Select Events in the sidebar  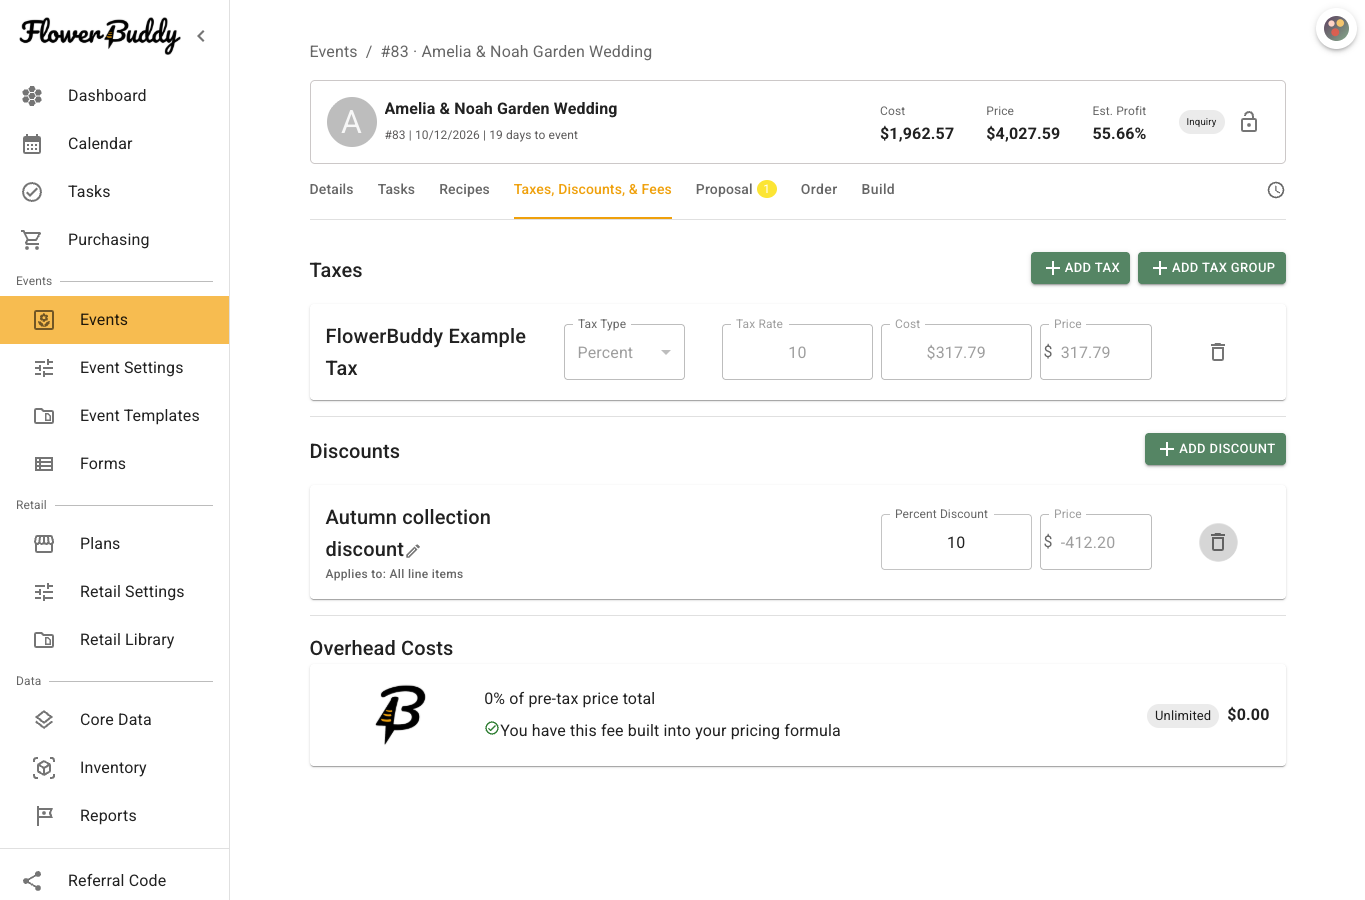tap(114, 320)
